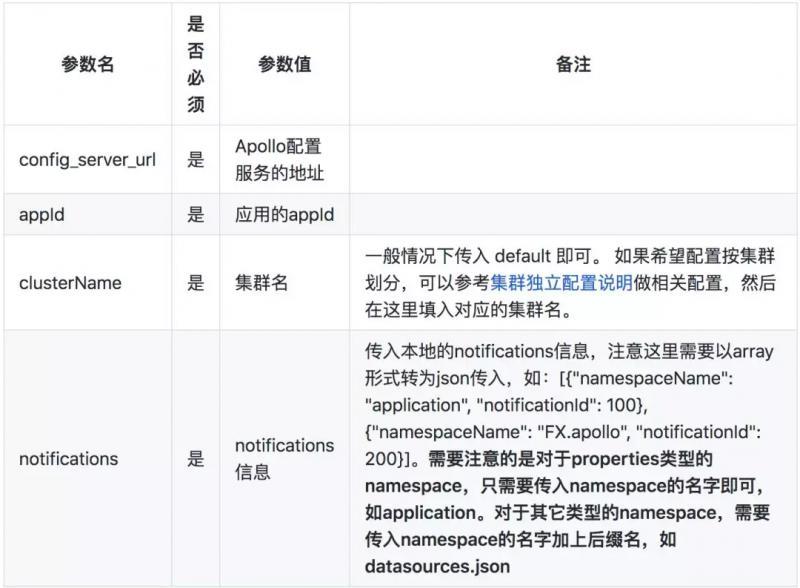Select the Apollo配置服务的地址 value cell

point(281,160)
